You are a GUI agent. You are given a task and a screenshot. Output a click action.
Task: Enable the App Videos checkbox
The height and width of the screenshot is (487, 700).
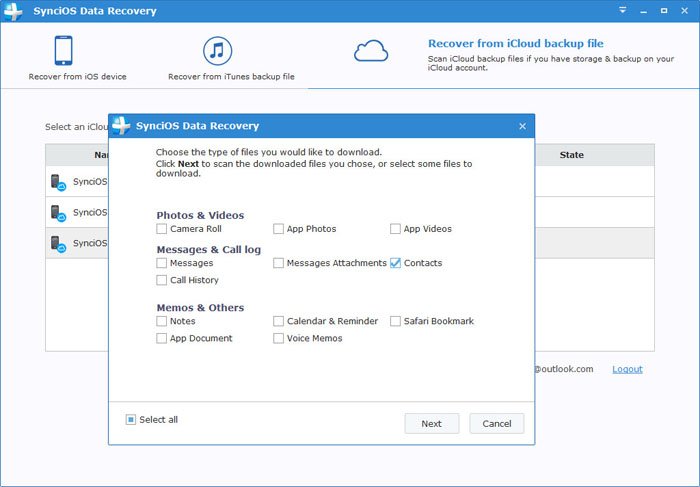coord(396,229)
